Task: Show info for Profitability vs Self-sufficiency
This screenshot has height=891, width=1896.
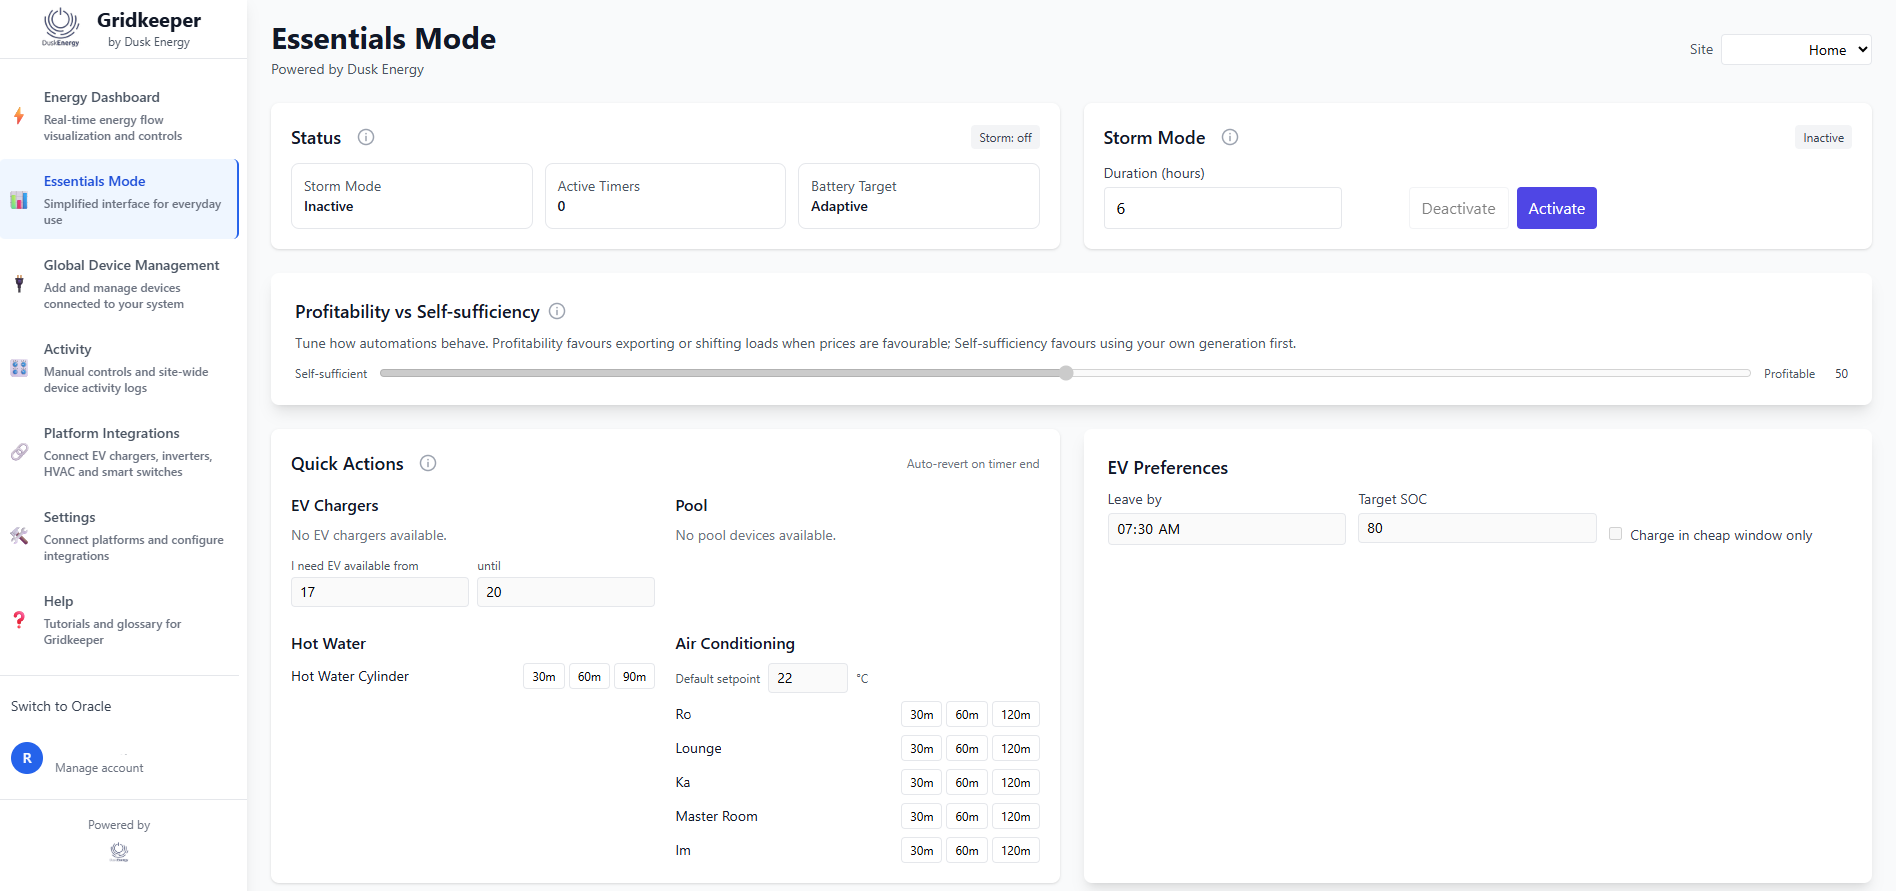Action: click(557, 311)
